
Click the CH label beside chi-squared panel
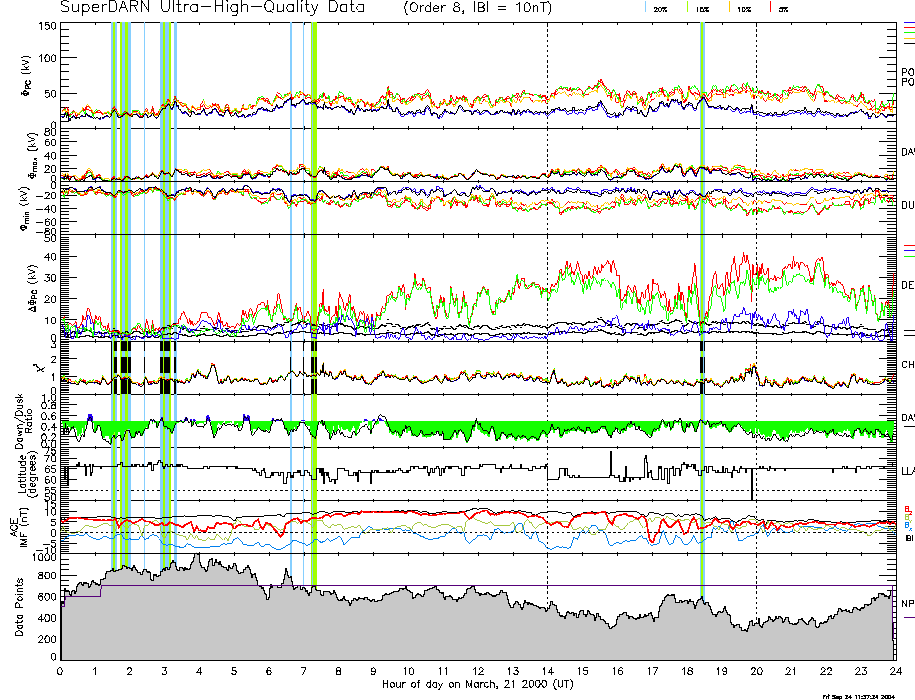click(907, 365)
